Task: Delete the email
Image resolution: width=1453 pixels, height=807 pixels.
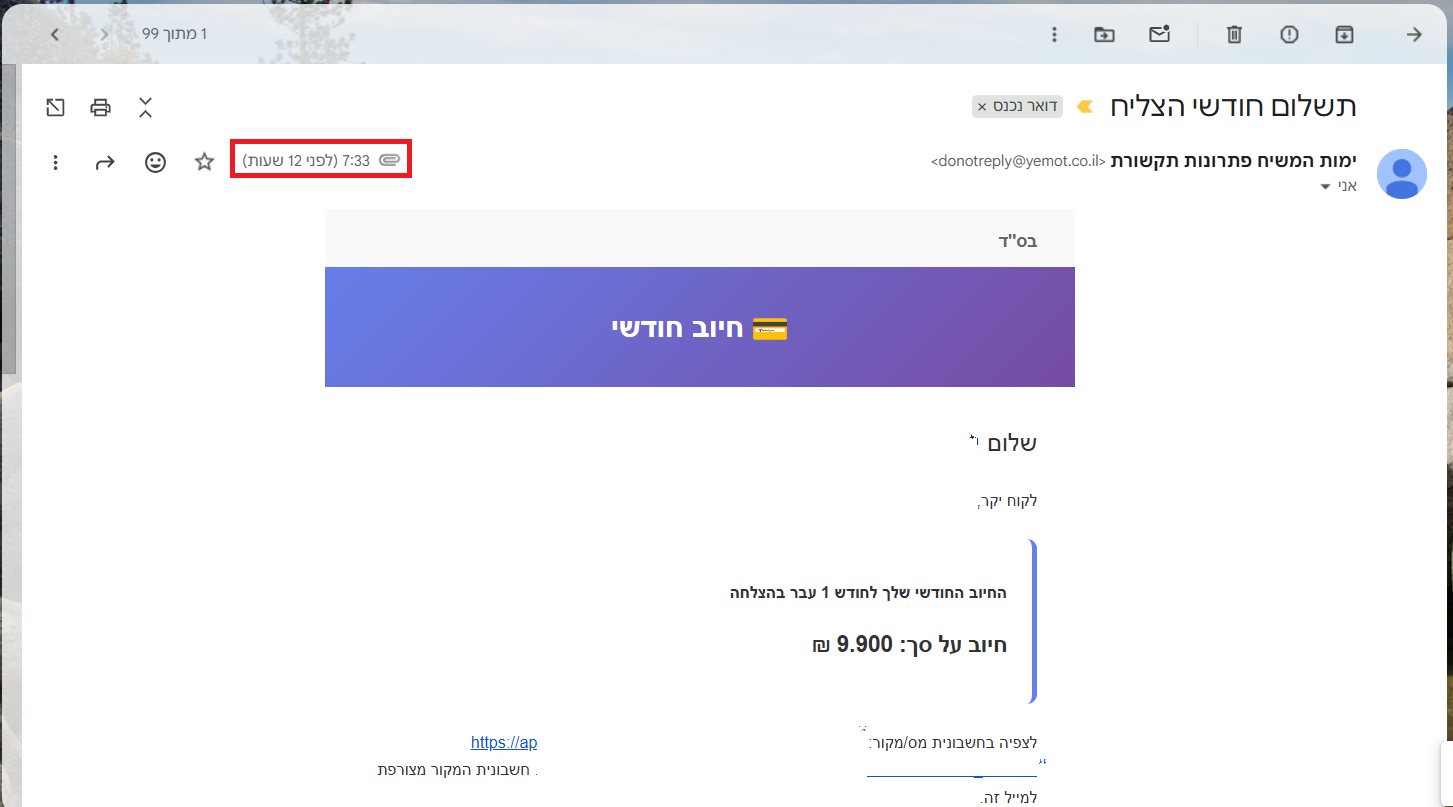Action: pyautogui.click(x=1233, y=34)
